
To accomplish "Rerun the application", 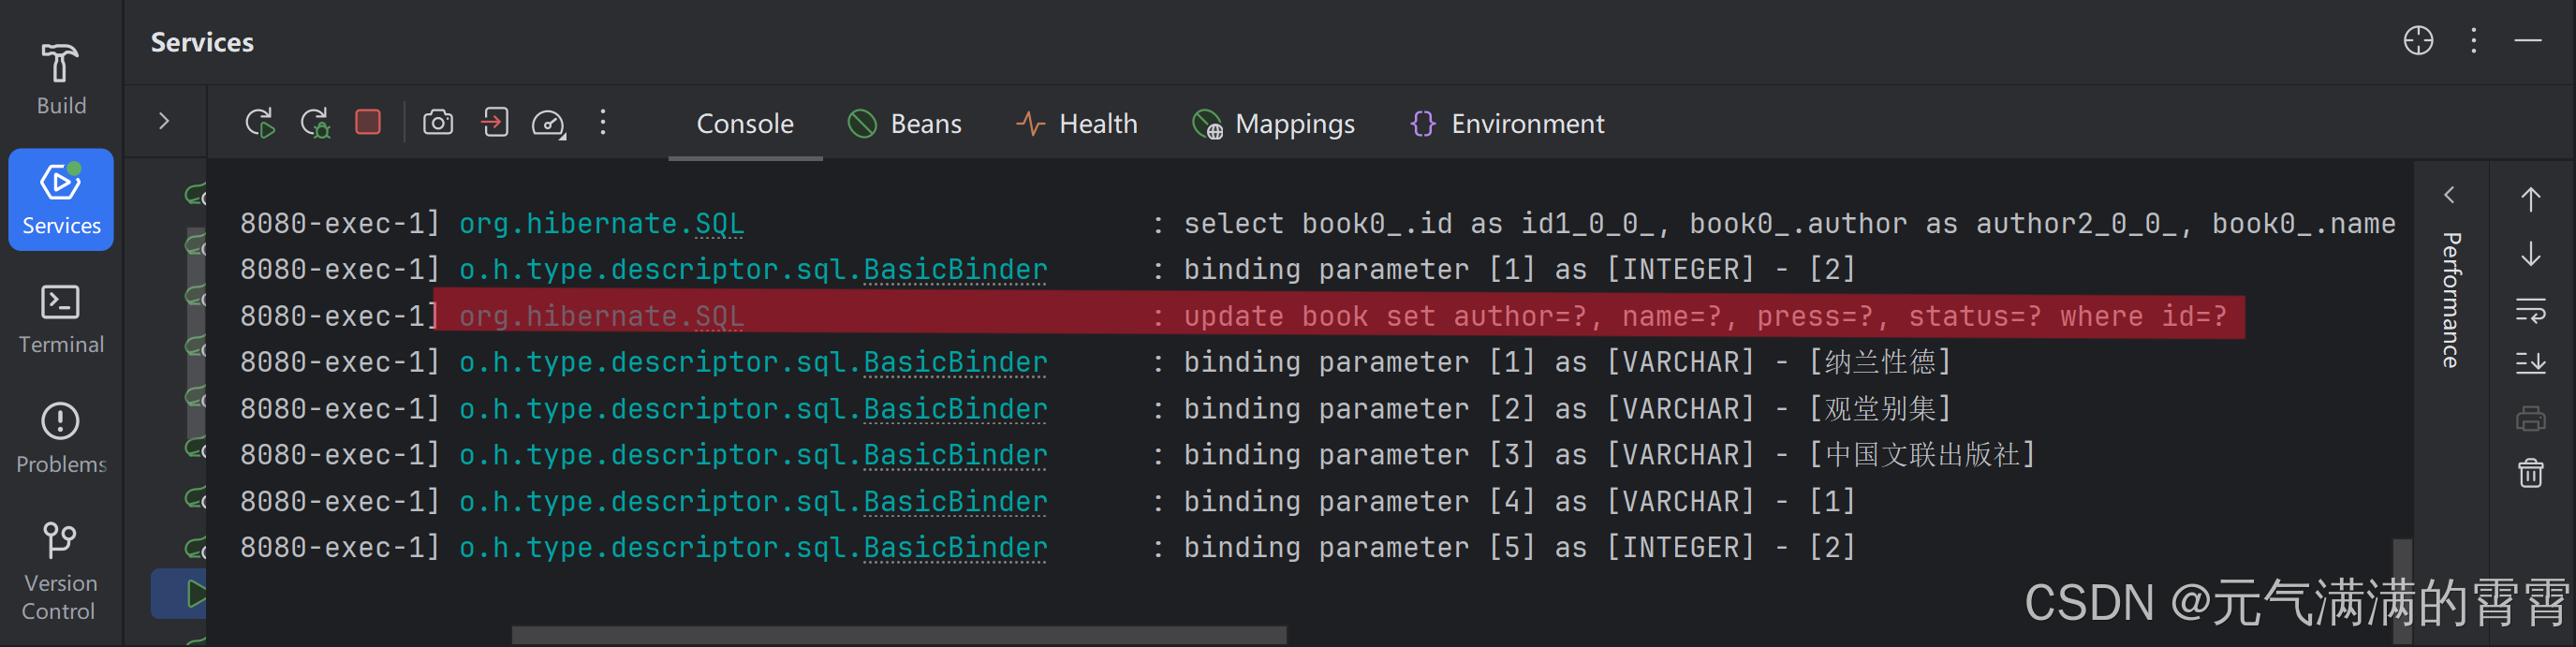I will click(x=259, y=123).
